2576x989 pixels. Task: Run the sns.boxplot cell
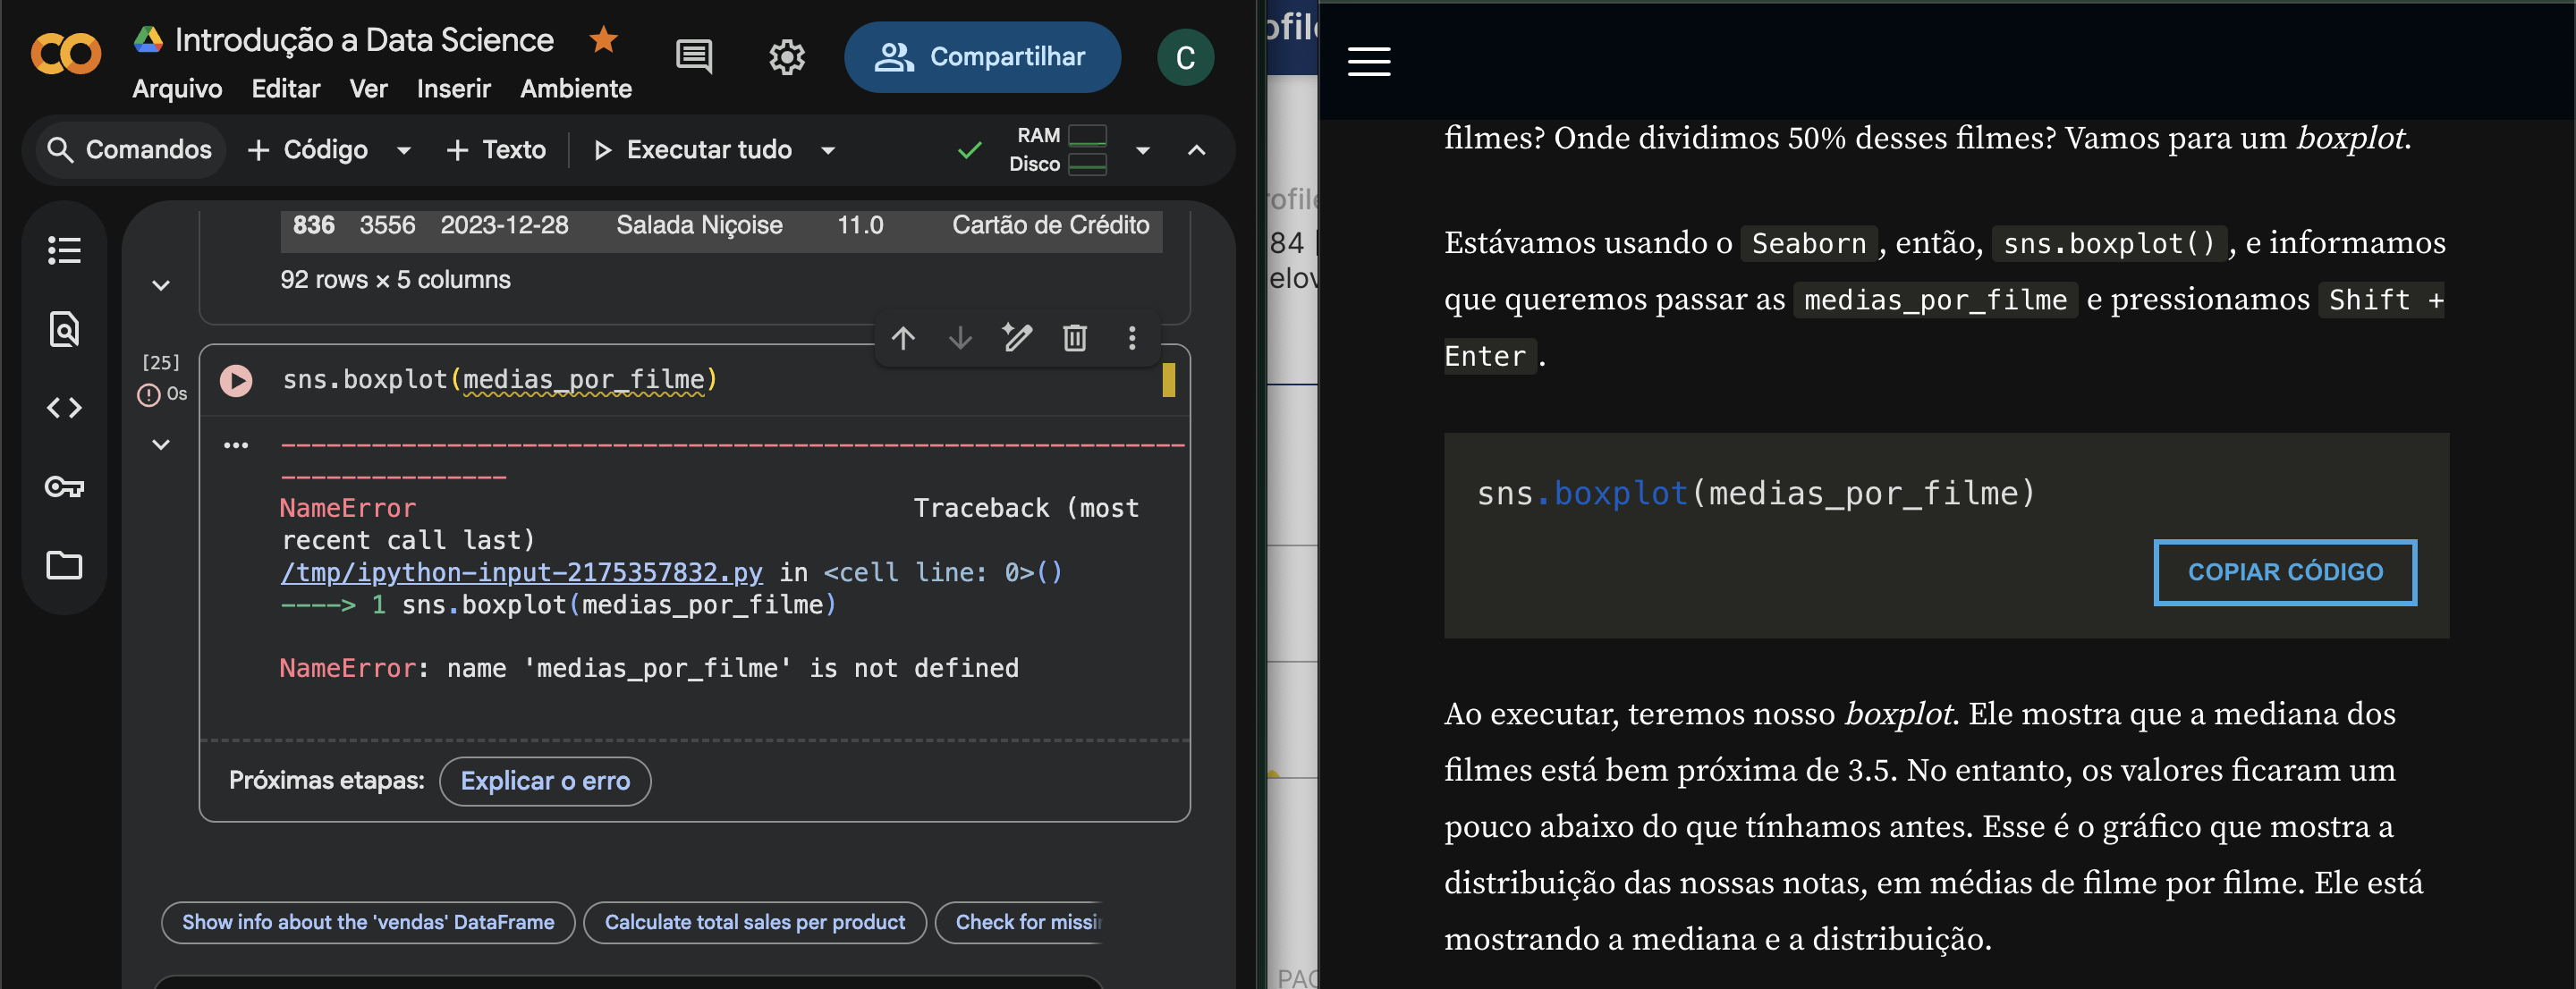(x=237, y=379)
